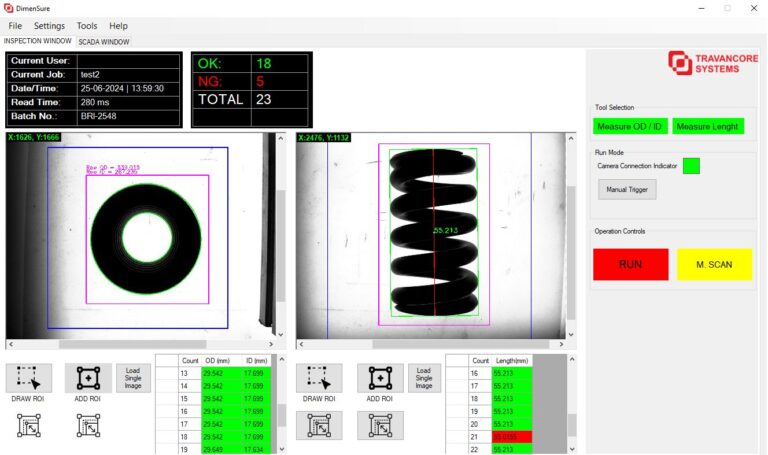Image resolution: width=768 pixels, height=455 pixels.
Task: Click resize ROI icon below right ADD ROI
Action: (380, 425)
